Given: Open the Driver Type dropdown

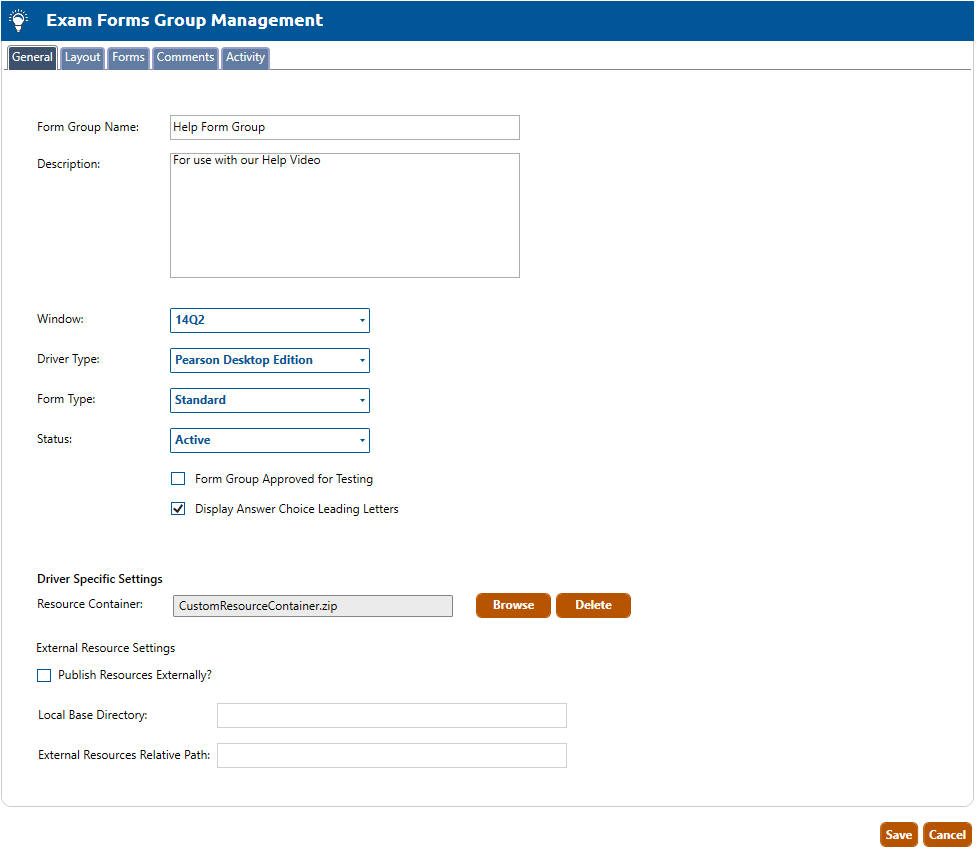Looking at the screenshot, I should tap(270, 360).
